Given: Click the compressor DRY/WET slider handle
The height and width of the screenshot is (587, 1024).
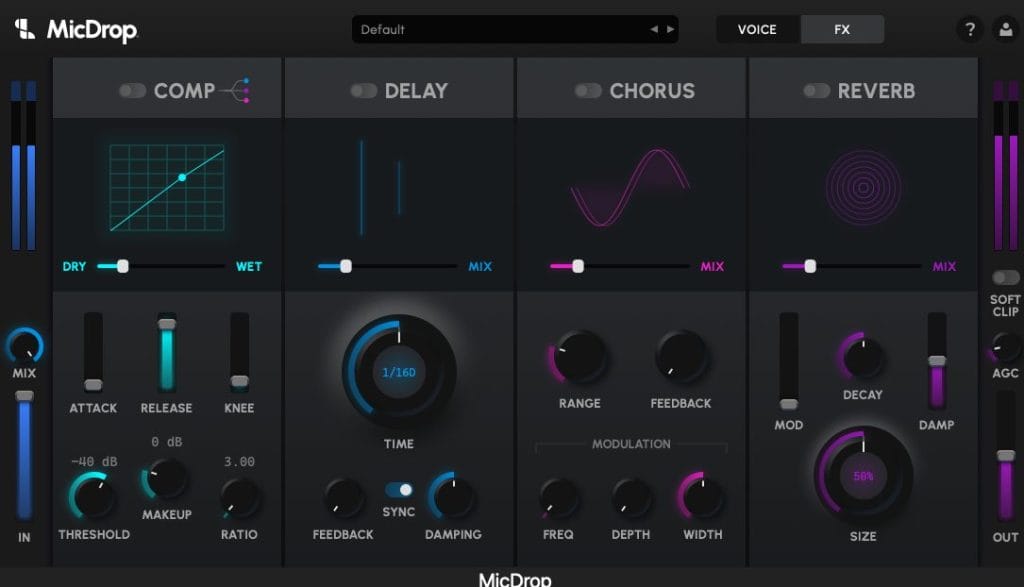Looking at the screenshot, I should click(x=122, y=266).
